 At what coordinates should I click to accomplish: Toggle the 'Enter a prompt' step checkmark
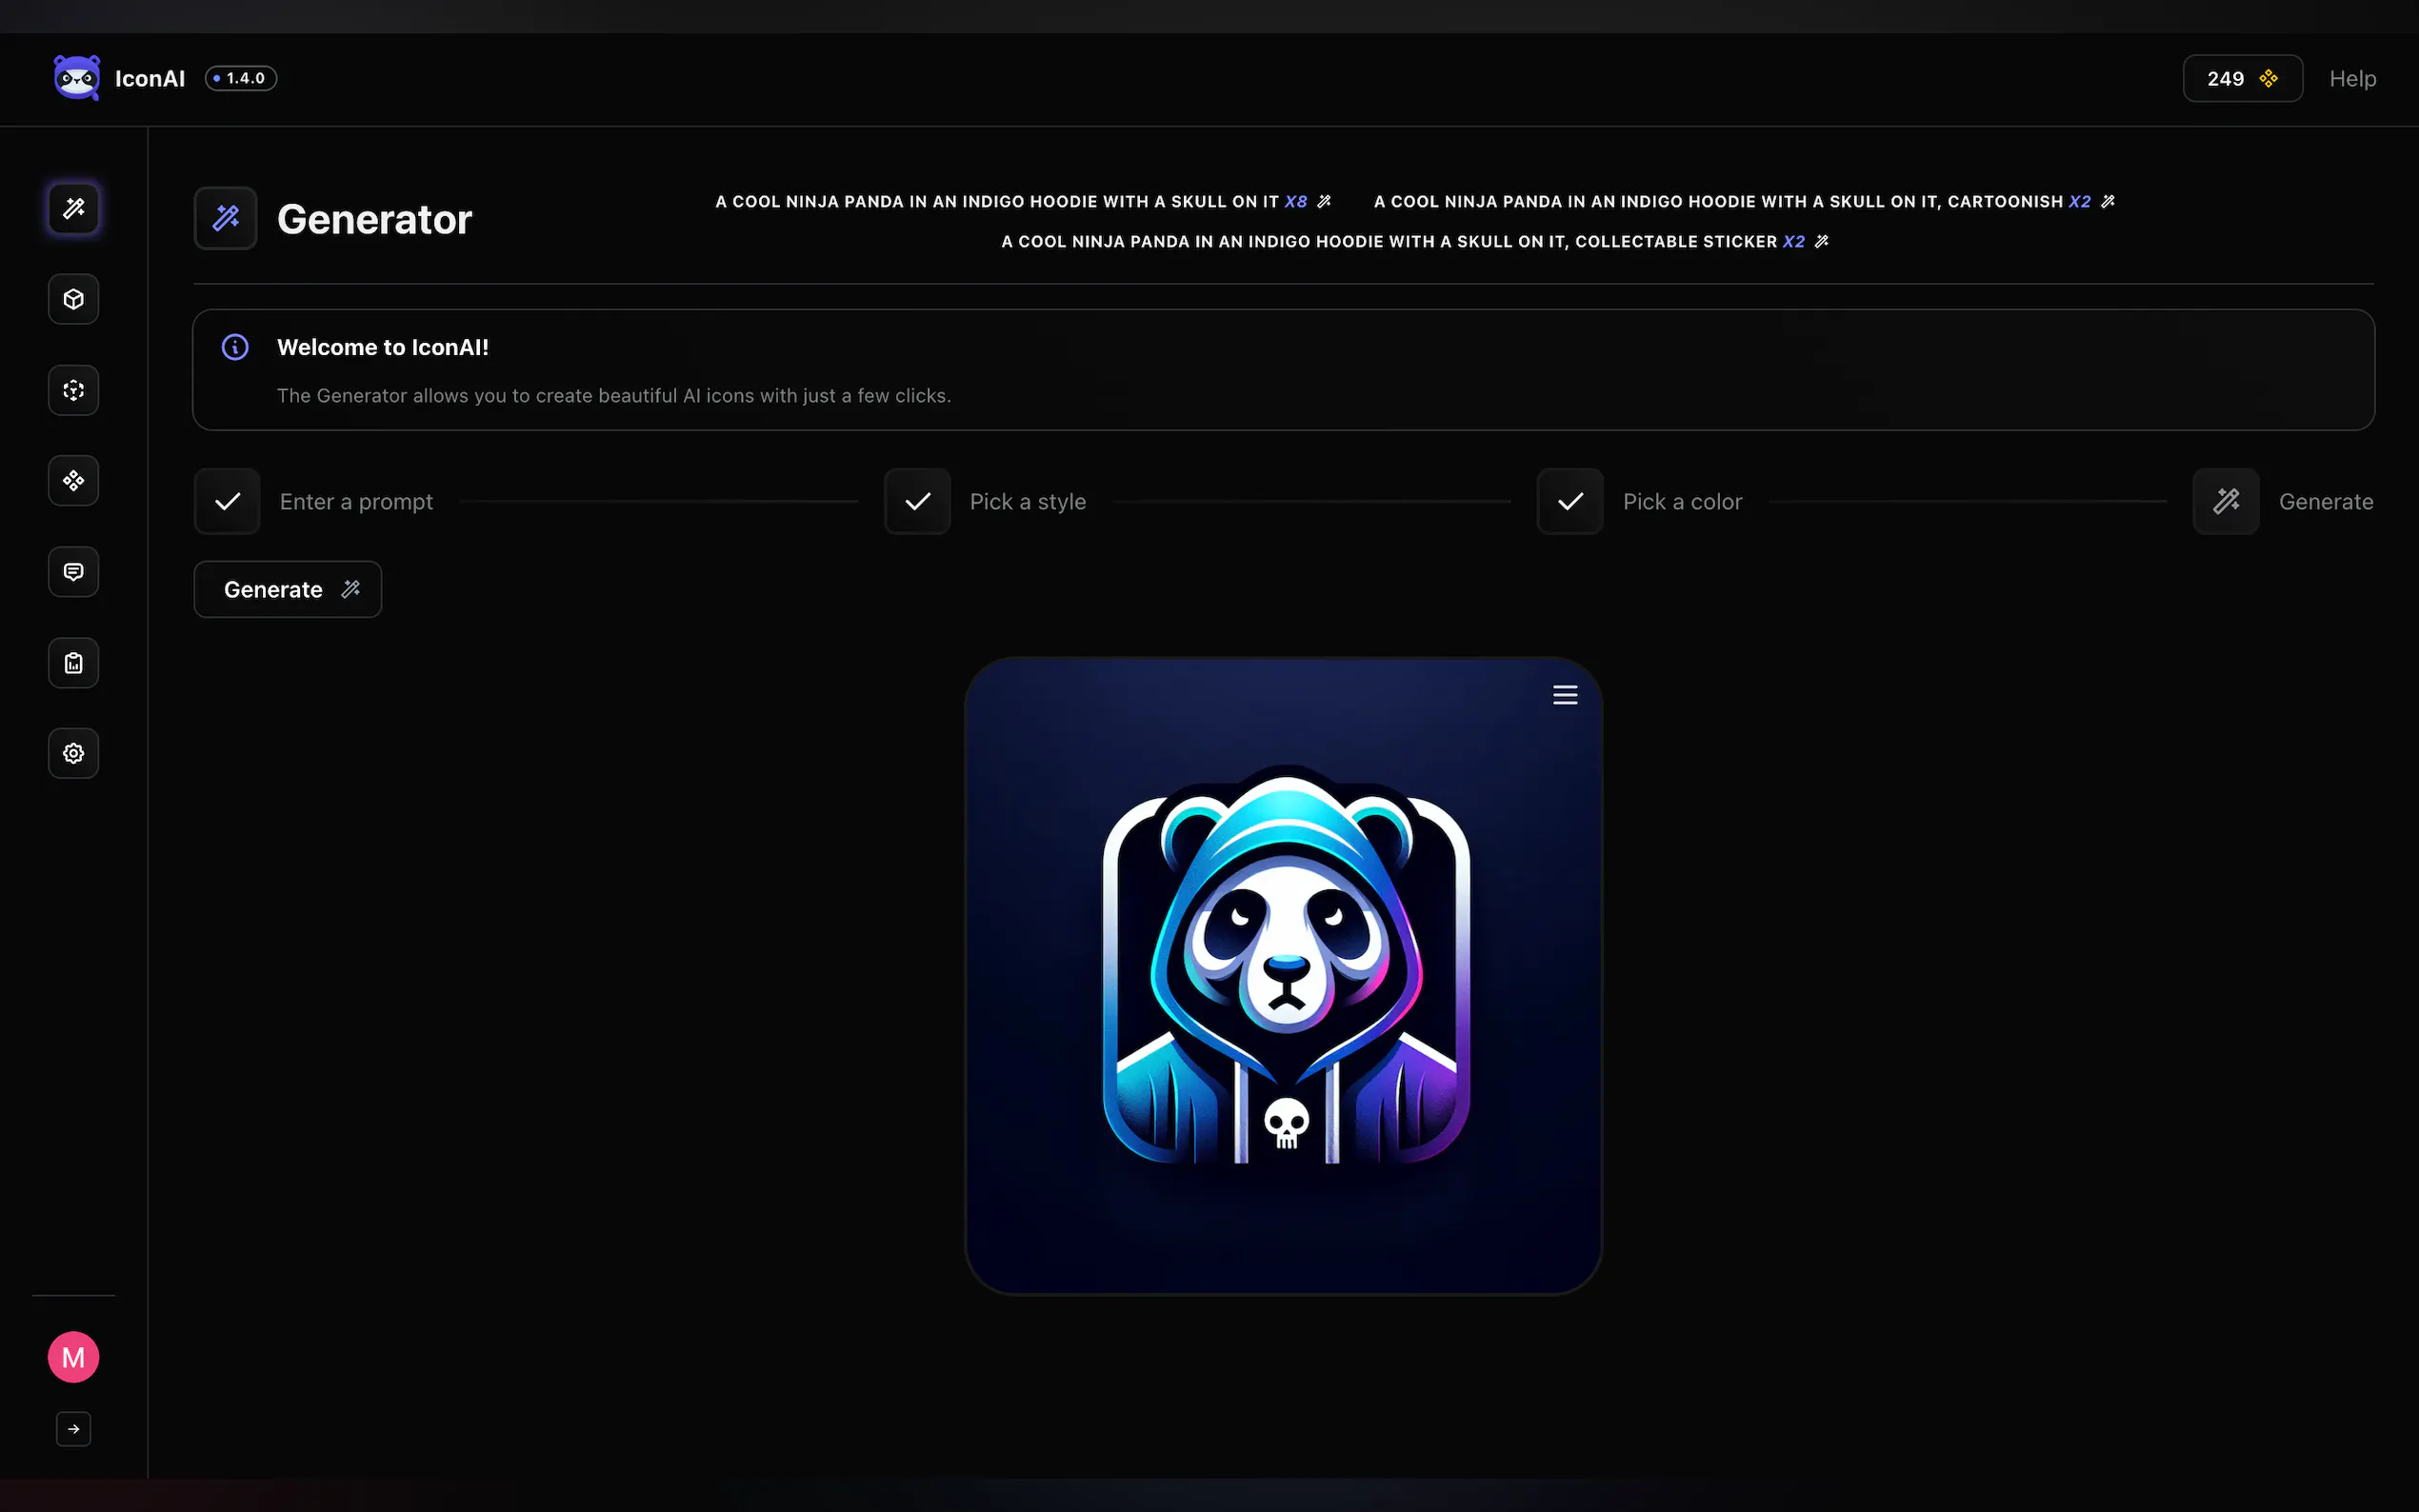(226, 501)
